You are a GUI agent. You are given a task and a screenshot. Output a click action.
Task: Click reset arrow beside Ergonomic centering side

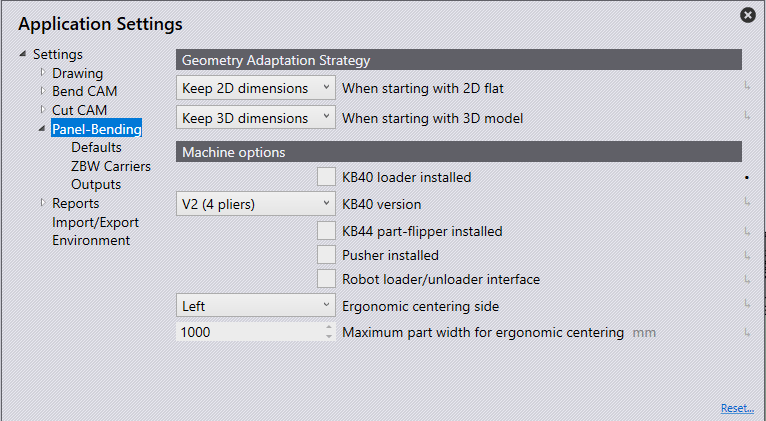point(746,306)
